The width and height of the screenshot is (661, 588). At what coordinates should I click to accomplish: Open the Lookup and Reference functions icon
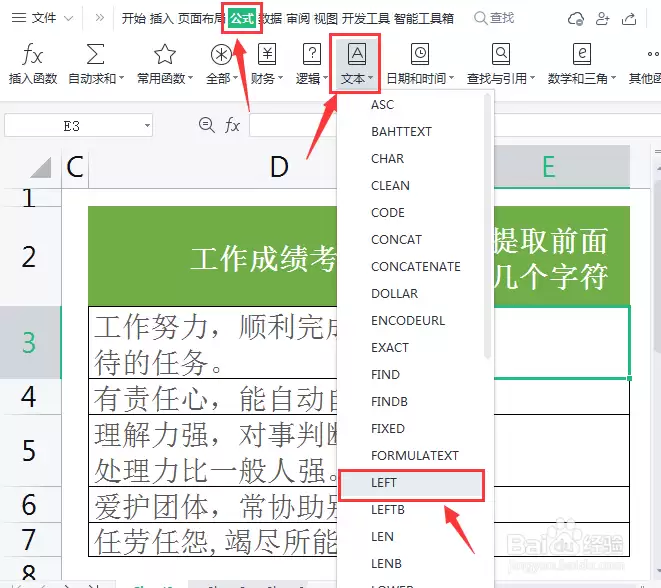[x=500, y=54]
